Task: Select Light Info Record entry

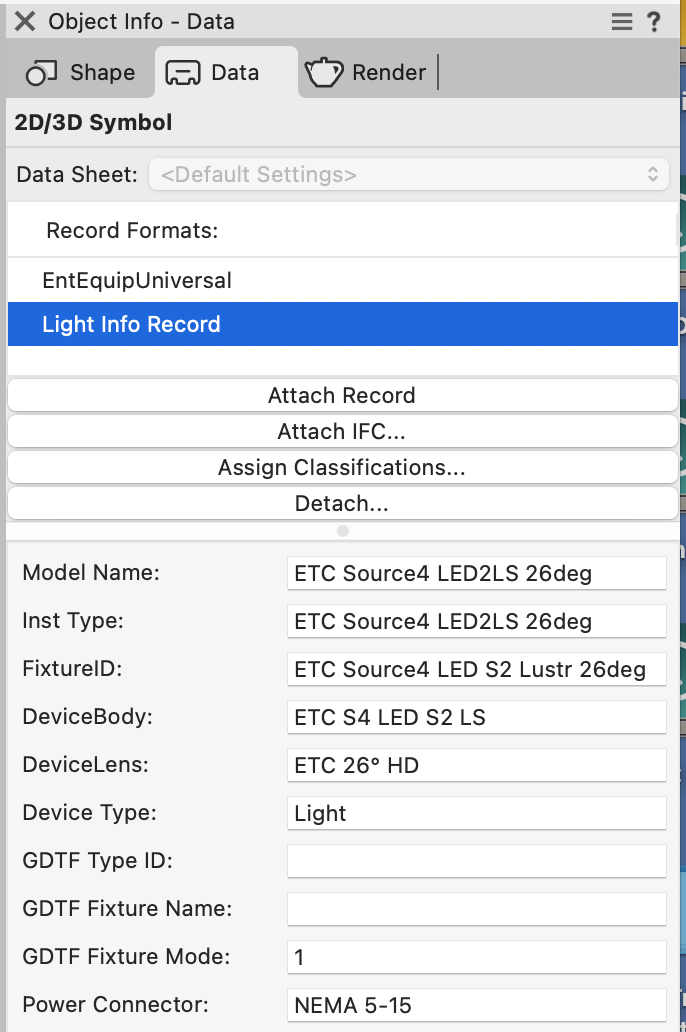Action: (x=131, y=325)
